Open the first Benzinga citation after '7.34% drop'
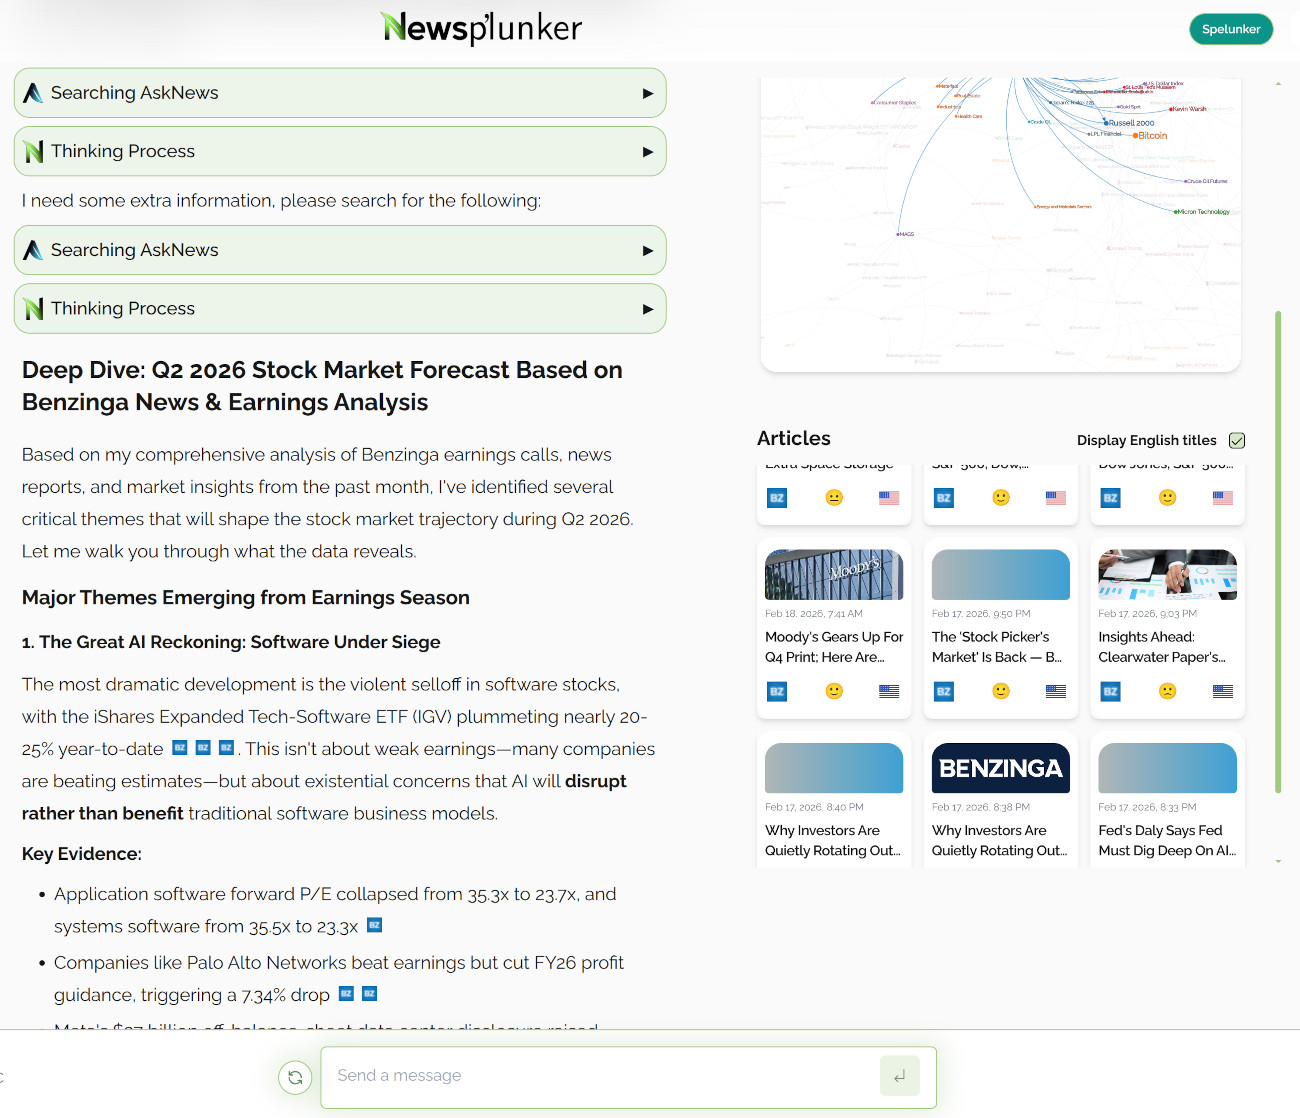 point(346,993)
